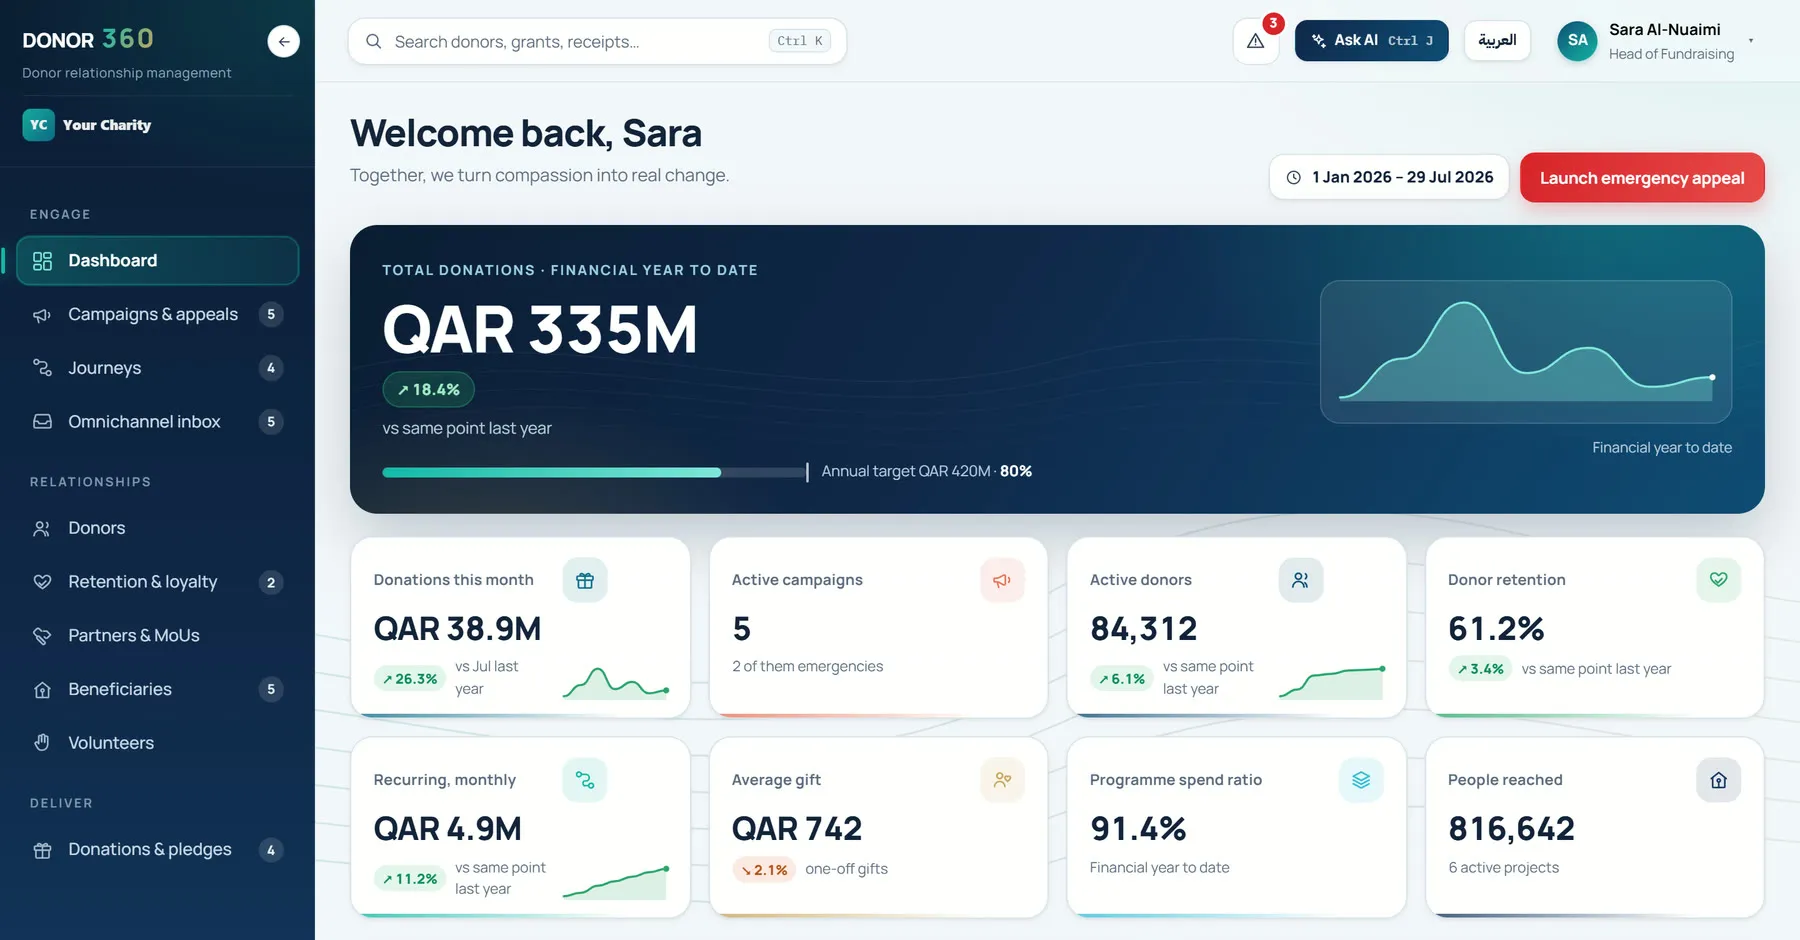
Task: Click the journey icon on Recurring, monthly card
Action: coord(585,780)
